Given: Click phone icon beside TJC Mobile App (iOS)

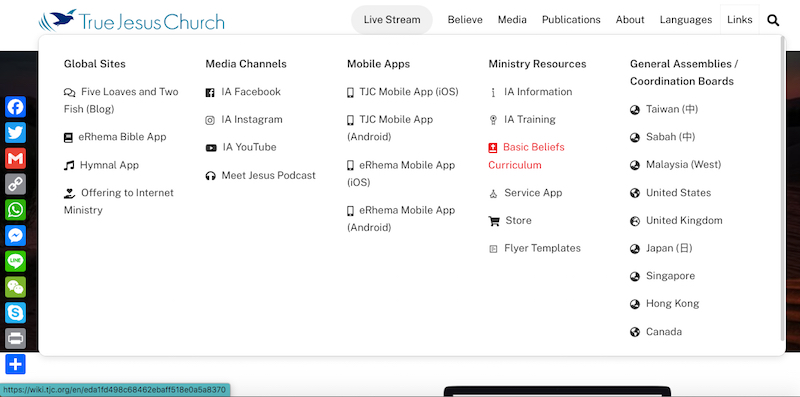Looking at the screenshot, I should pyautogui.click(x=350, y=92).
